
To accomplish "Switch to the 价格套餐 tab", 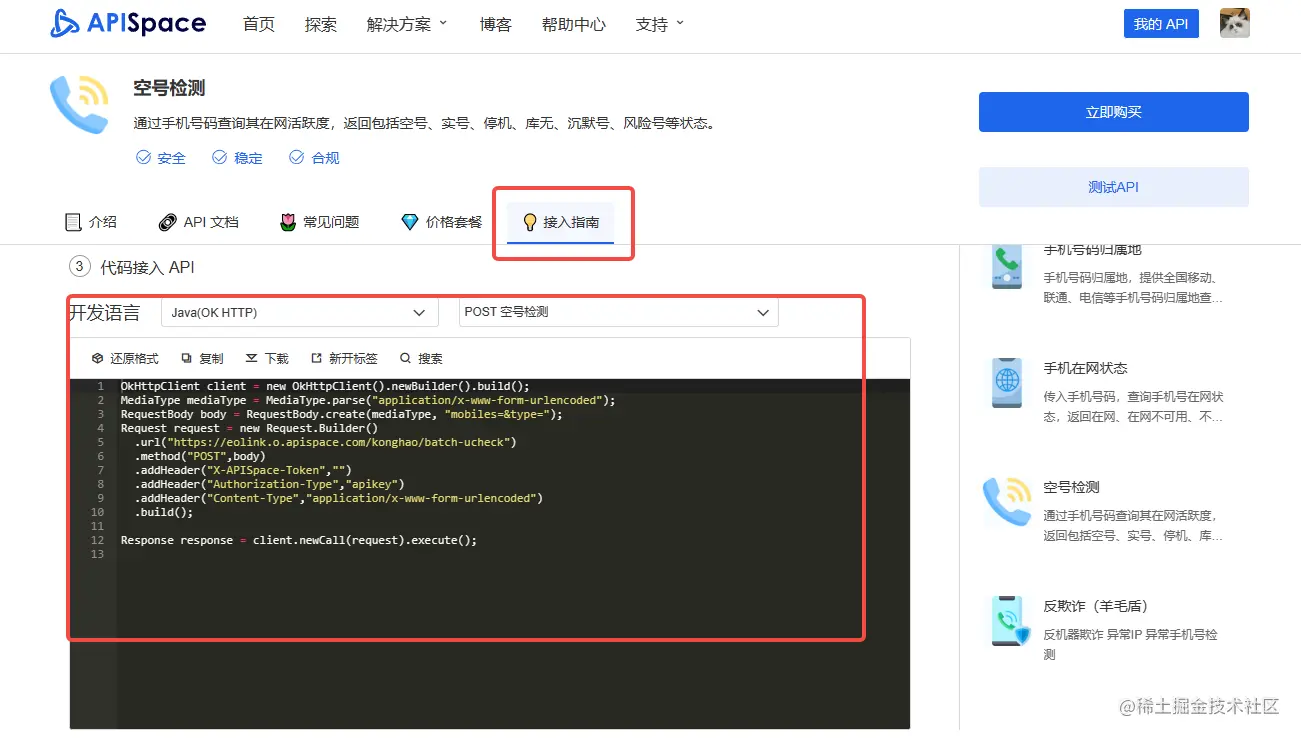I will [441, 222].
